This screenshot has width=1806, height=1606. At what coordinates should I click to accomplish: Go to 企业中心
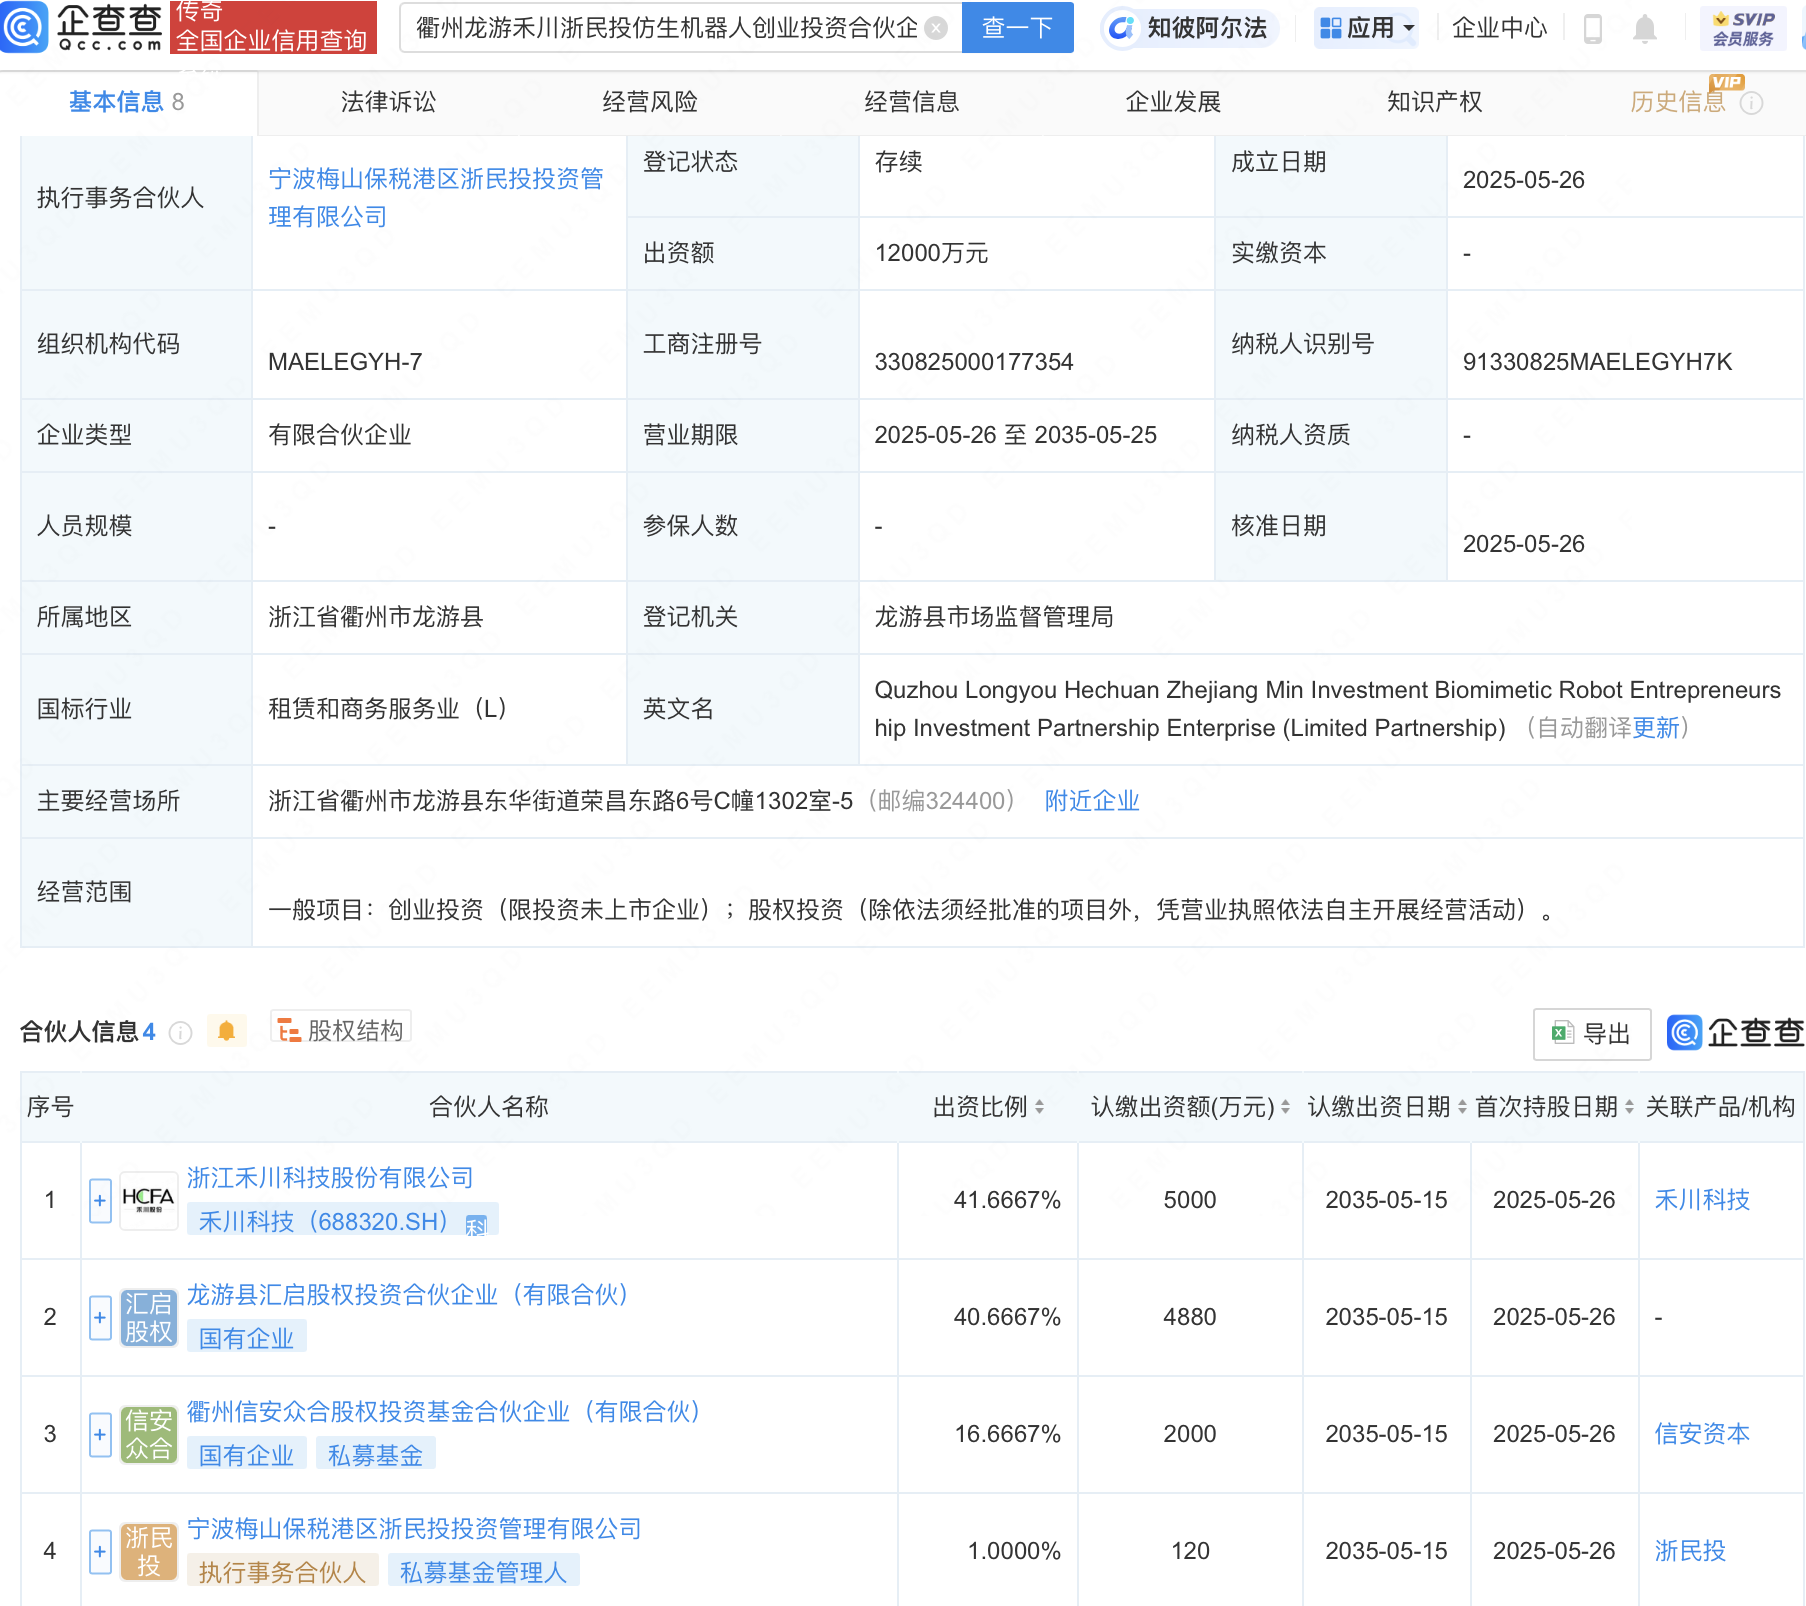point(1499,28)
